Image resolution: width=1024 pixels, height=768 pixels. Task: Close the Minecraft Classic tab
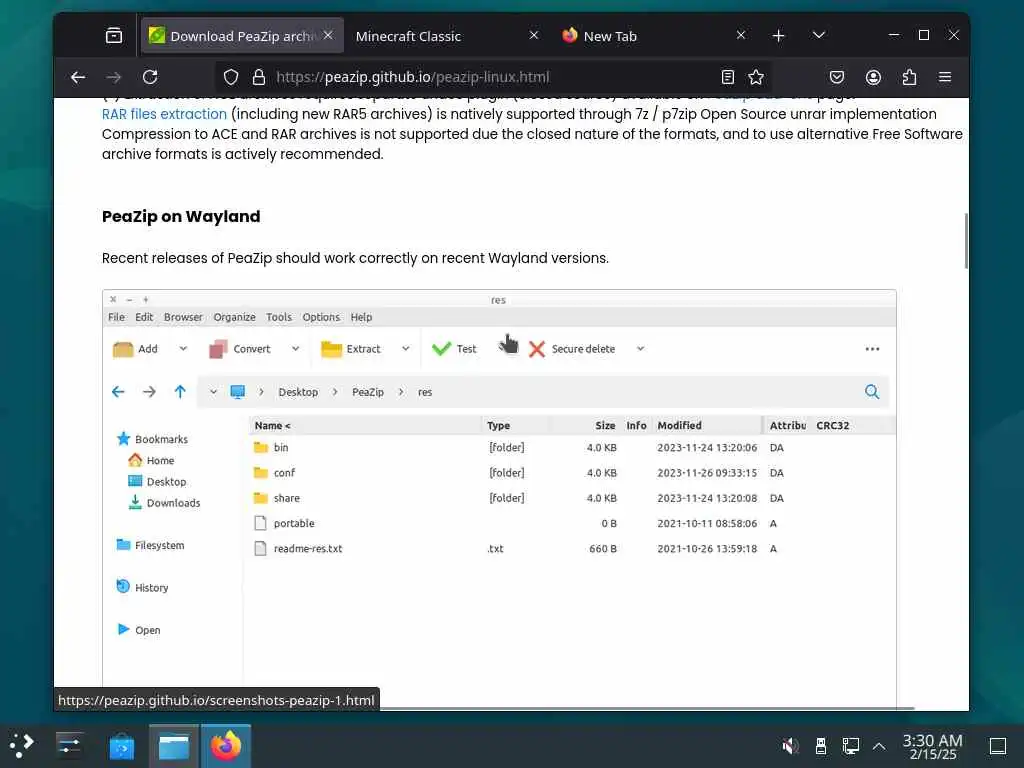[x=534, y=35]
